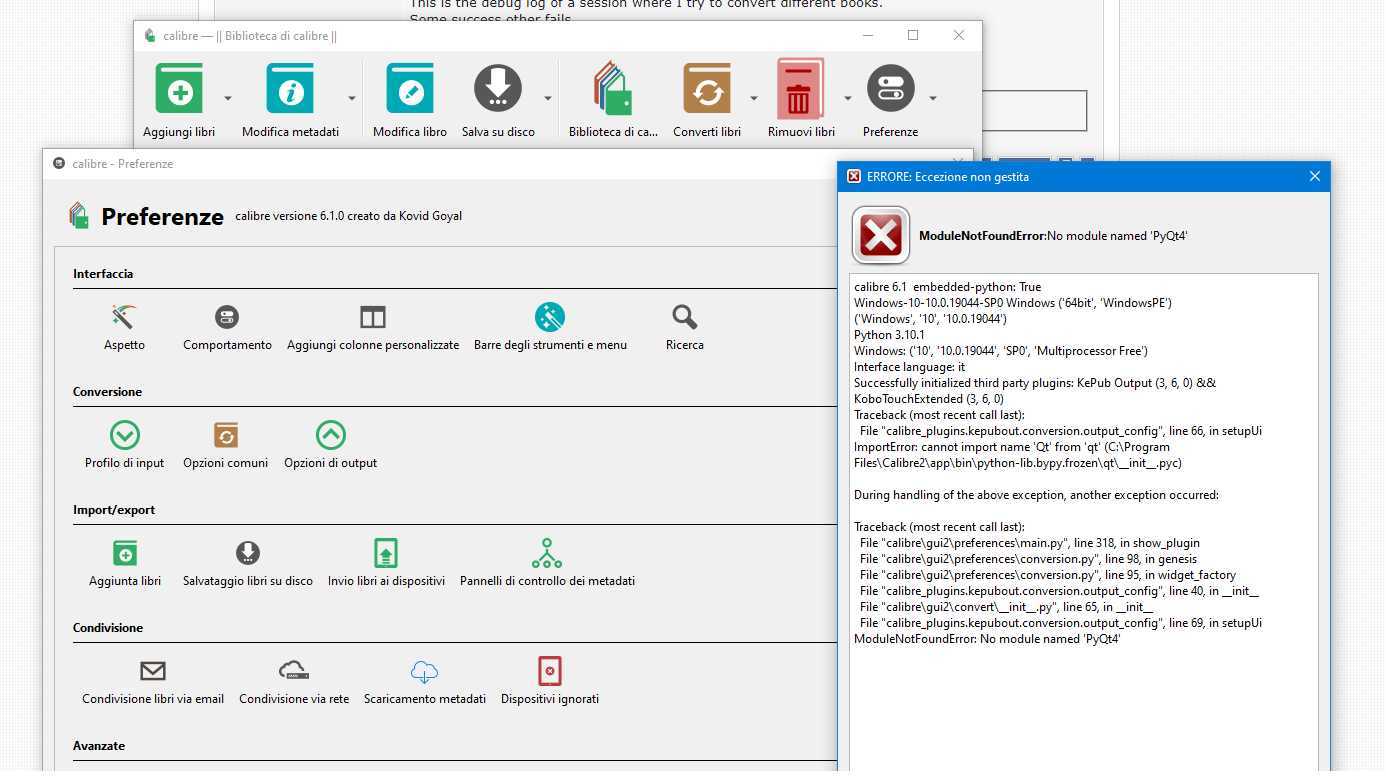This screenshot has width=1386, height=777.
Task: Open the Biblioteca di calibre library icon
Action: pyautogui.click(x=613, y=89)
